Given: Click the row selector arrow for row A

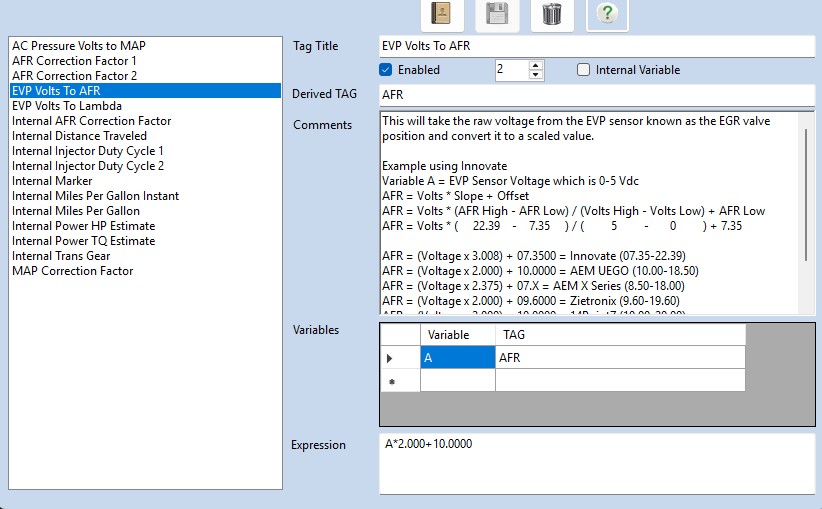Looking at the screenshot, I should pyautogui.click(x=400, y=358).
